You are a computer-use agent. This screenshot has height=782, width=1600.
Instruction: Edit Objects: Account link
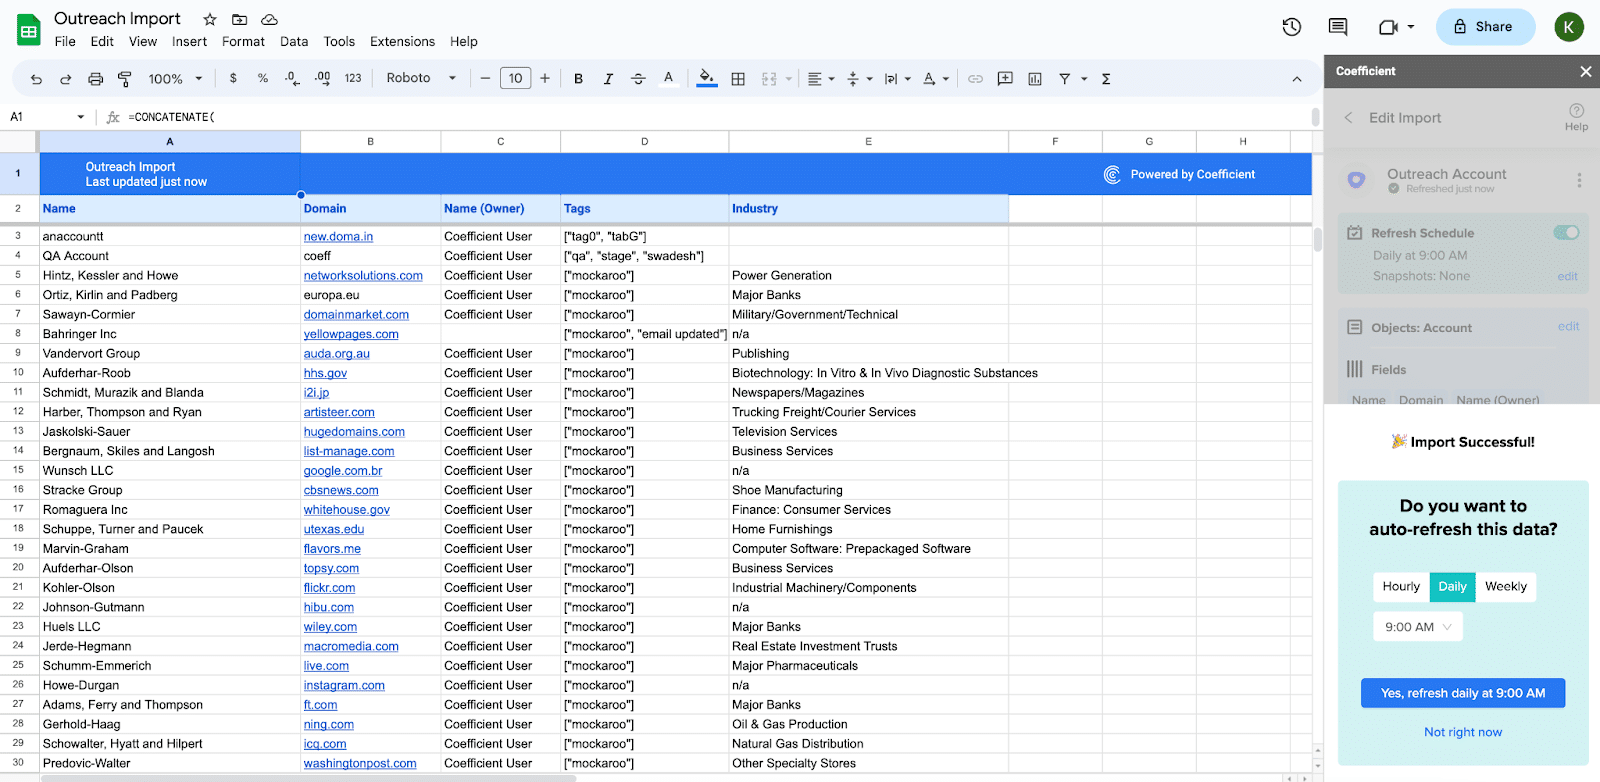[x=1568, y=326]
